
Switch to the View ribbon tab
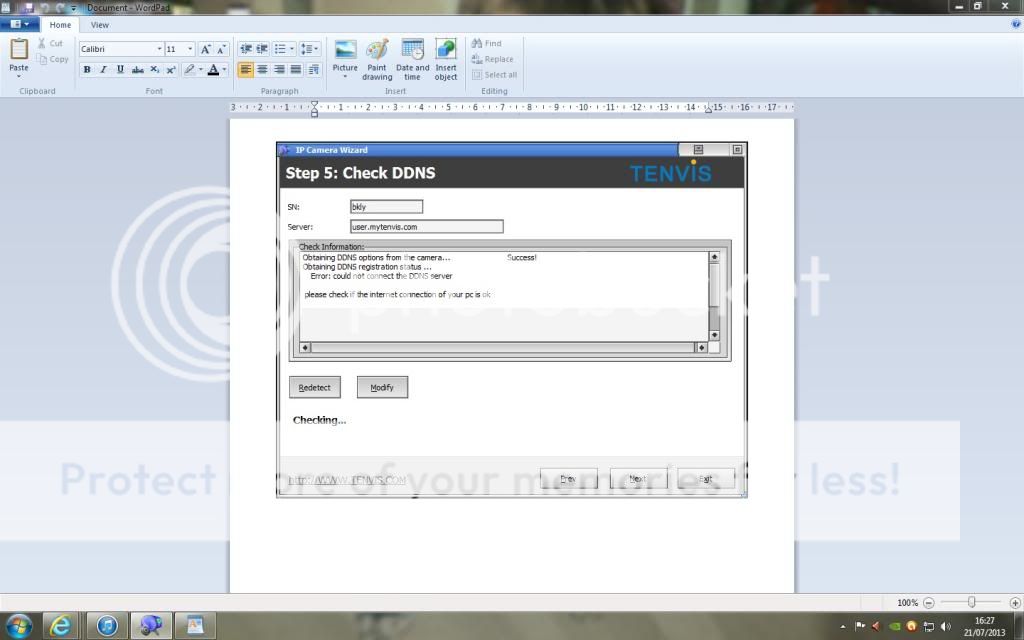pos(100,25)
